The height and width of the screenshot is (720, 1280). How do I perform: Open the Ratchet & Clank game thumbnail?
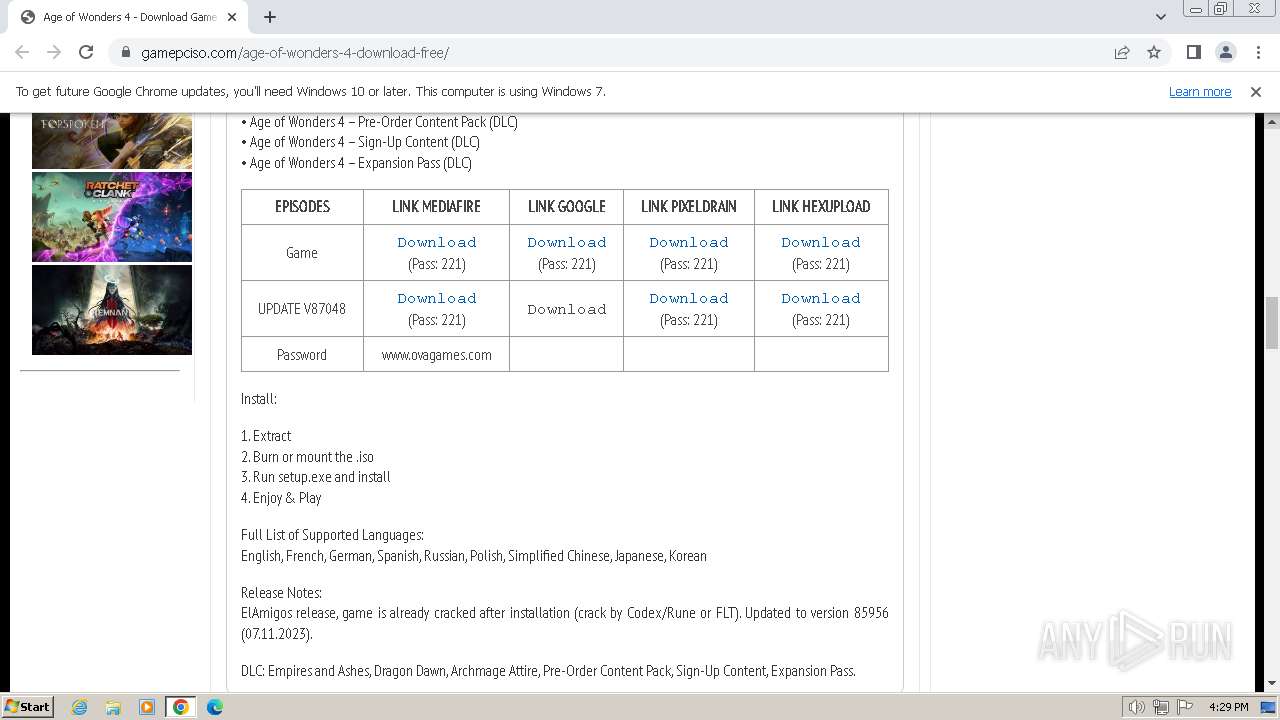point(112,217)
